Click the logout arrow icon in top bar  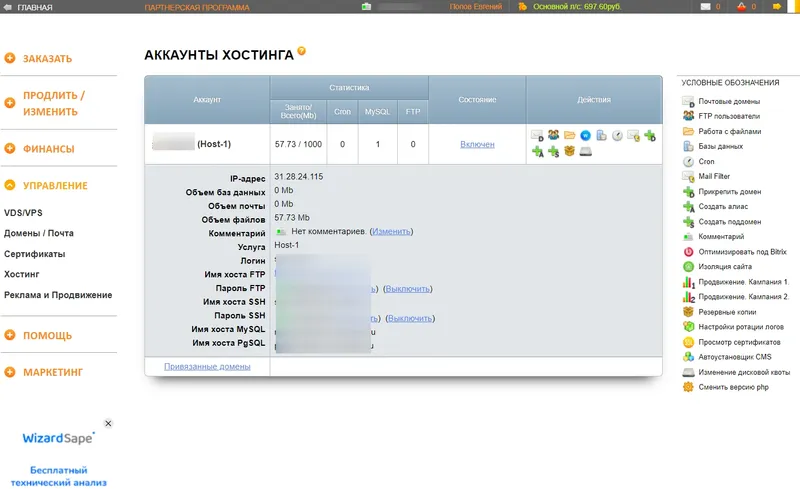pos(777,7)
